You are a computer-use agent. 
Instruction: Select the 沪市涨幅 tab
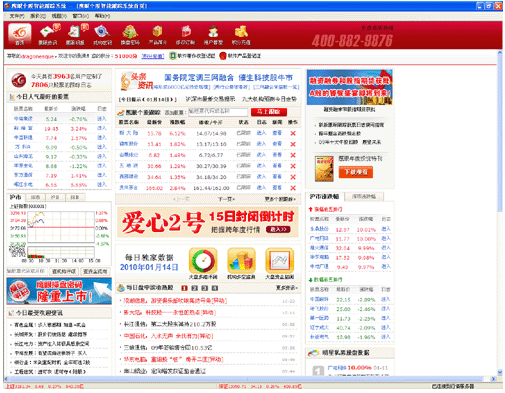coord(324,197)
